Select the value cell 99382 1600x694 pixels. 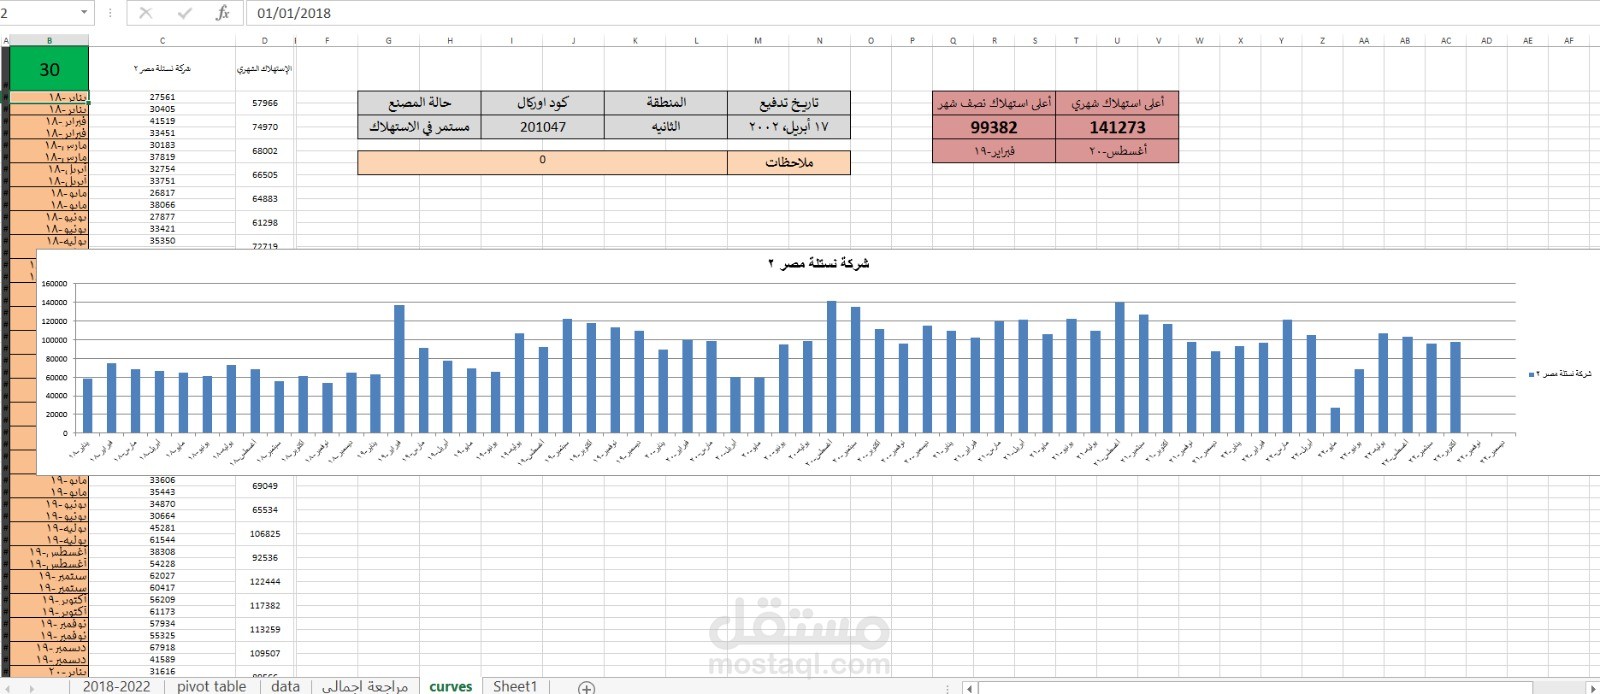[x=994, y=127]
